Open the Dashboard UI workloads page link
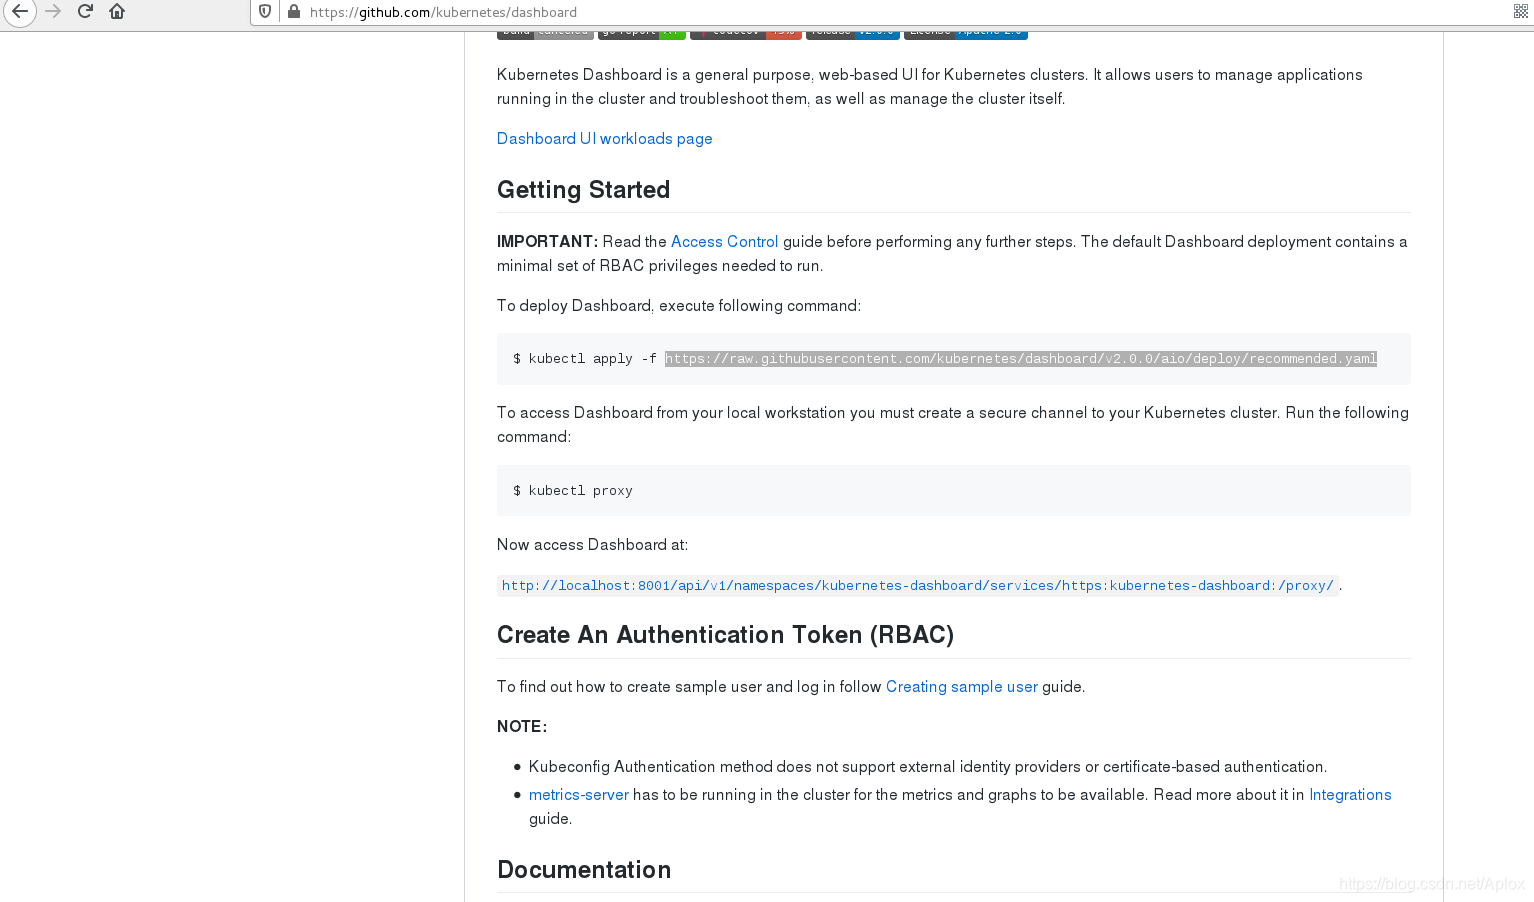 pyautogui.click(x=605, y=139)
